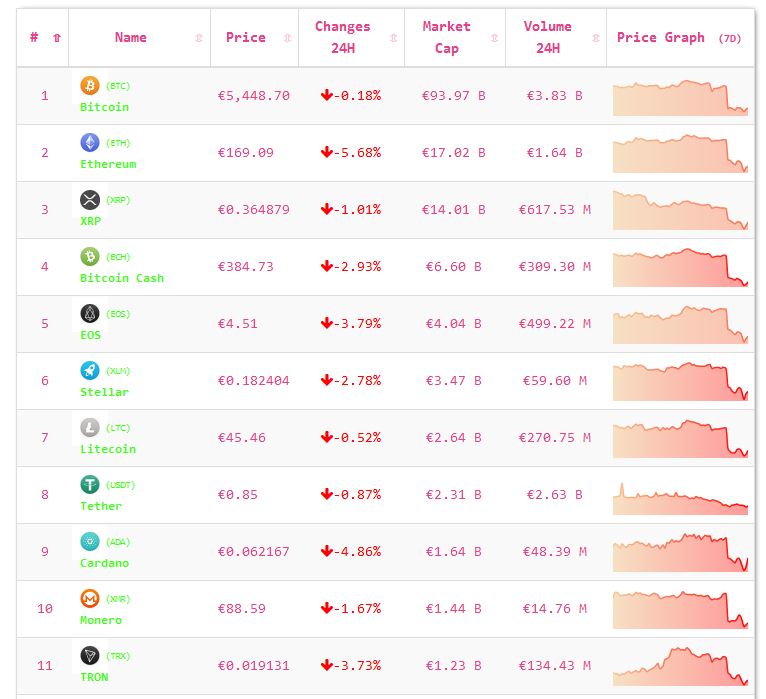Click the Bitcoin Cash green logo icon
766x699 pixels.
pos(90,257)
